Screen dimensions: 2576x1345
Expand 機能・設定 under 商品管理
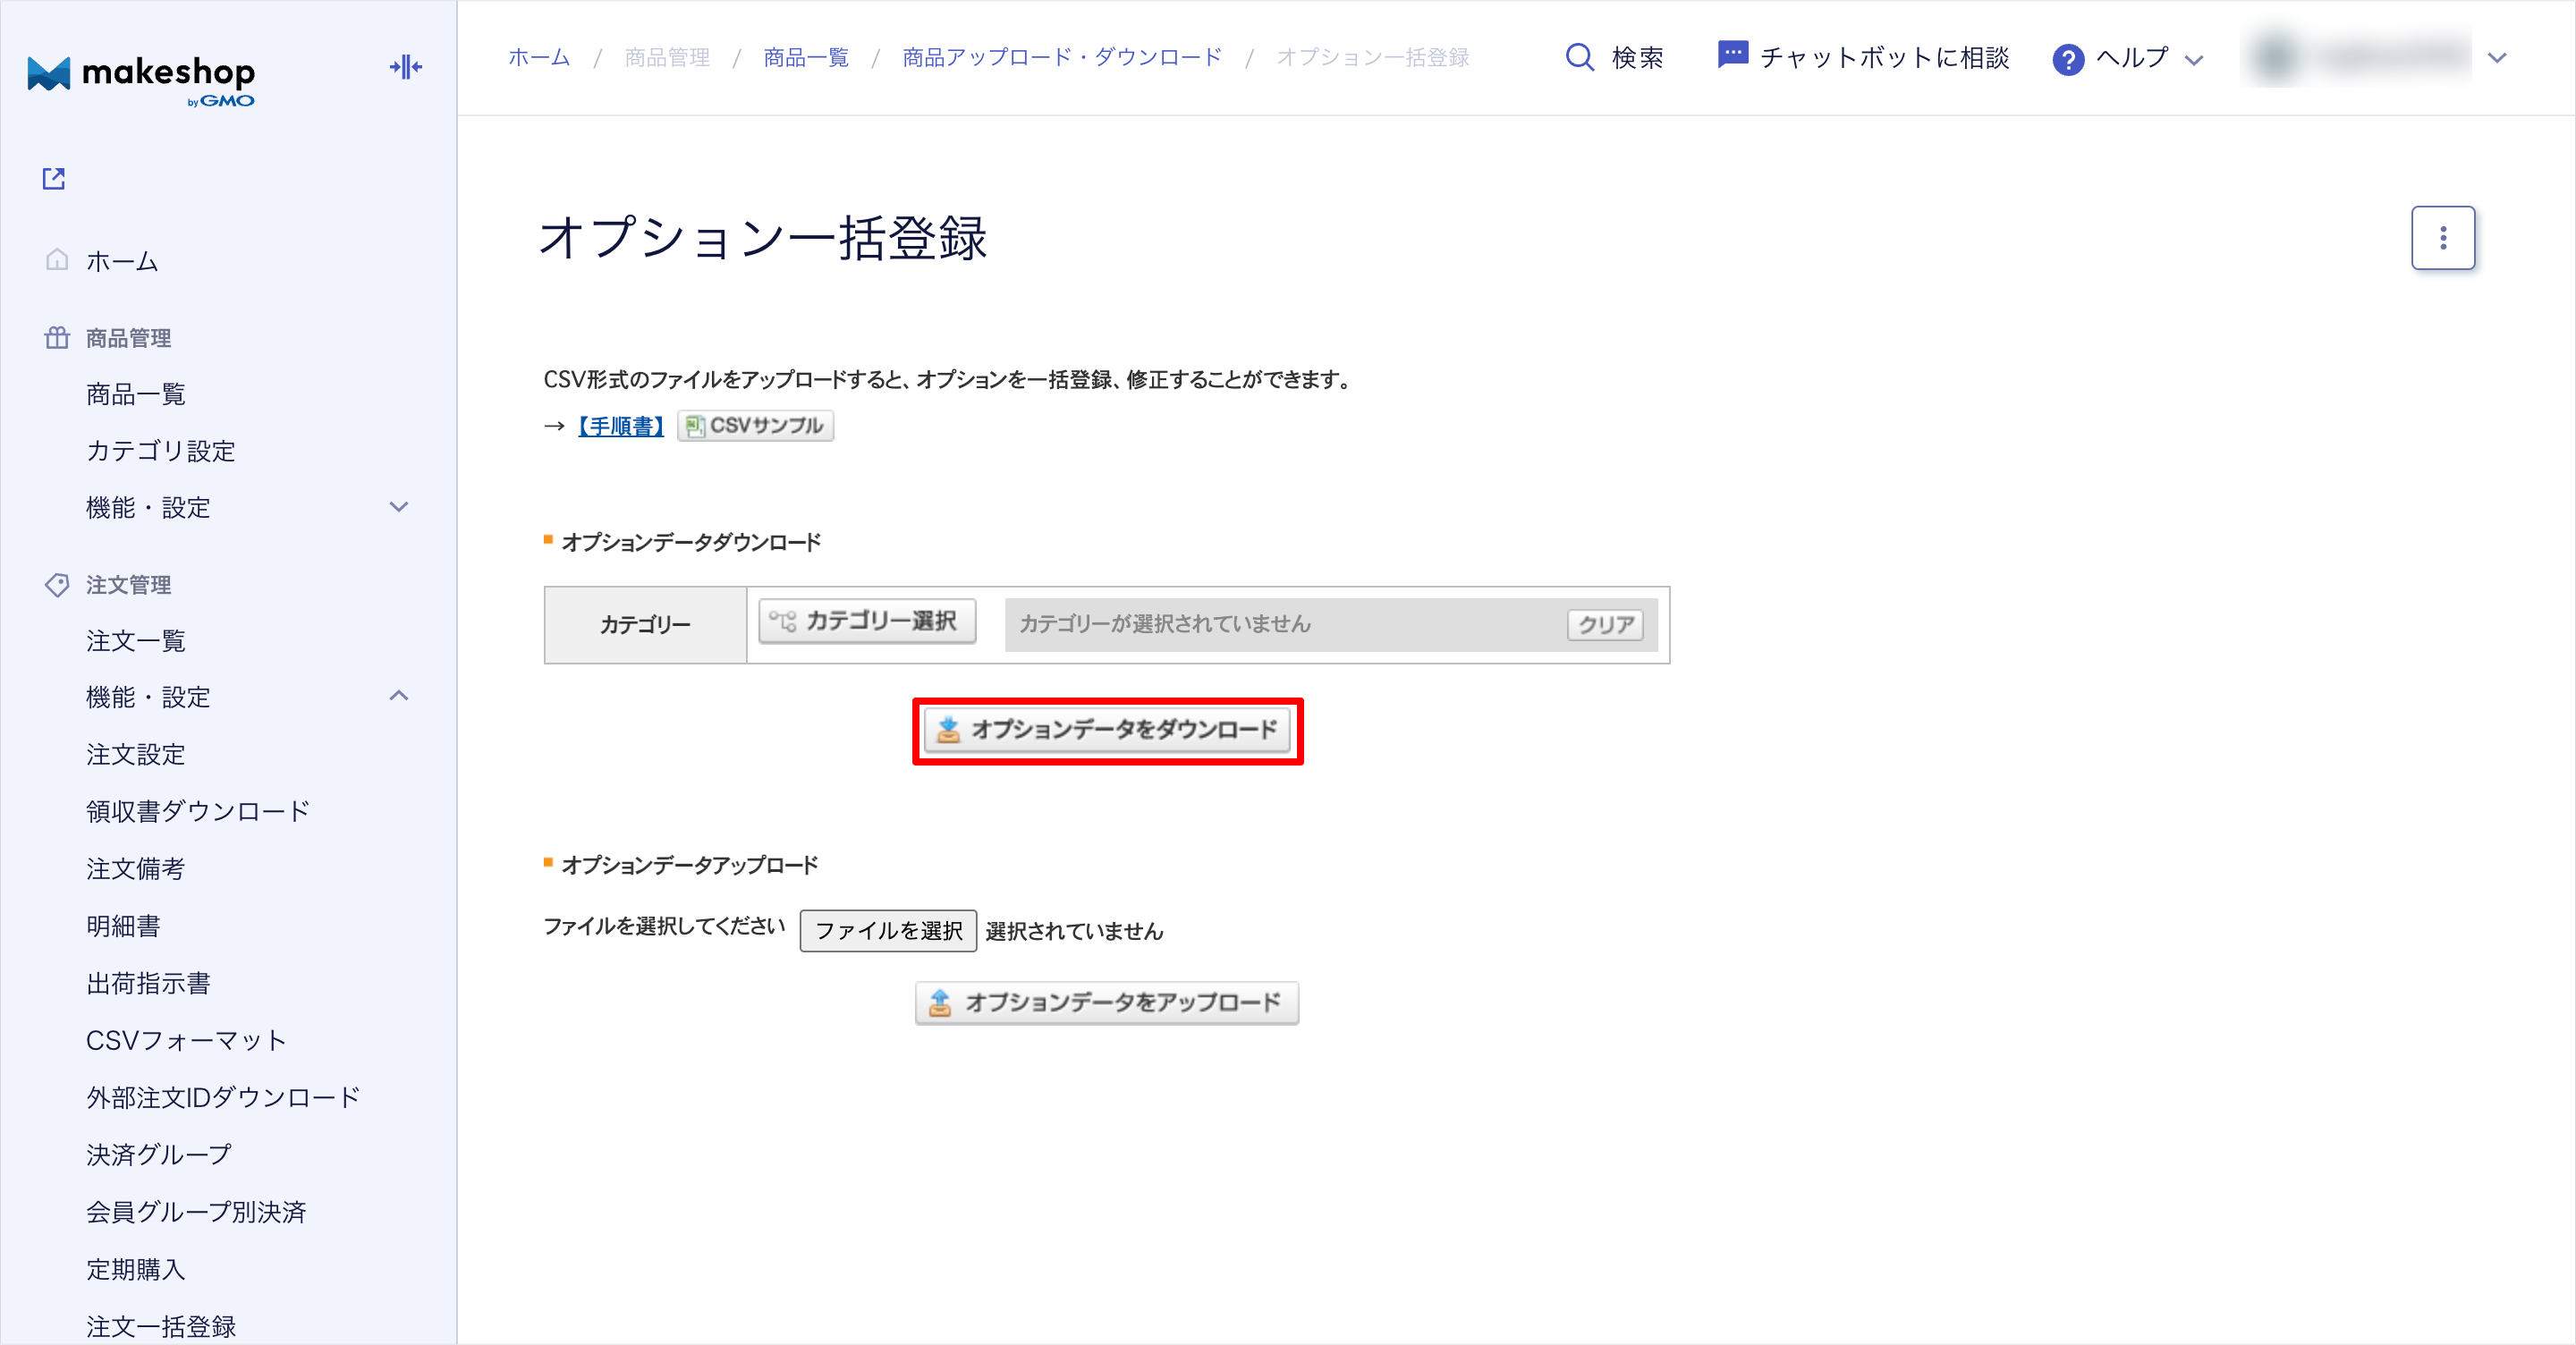(398, 507)
